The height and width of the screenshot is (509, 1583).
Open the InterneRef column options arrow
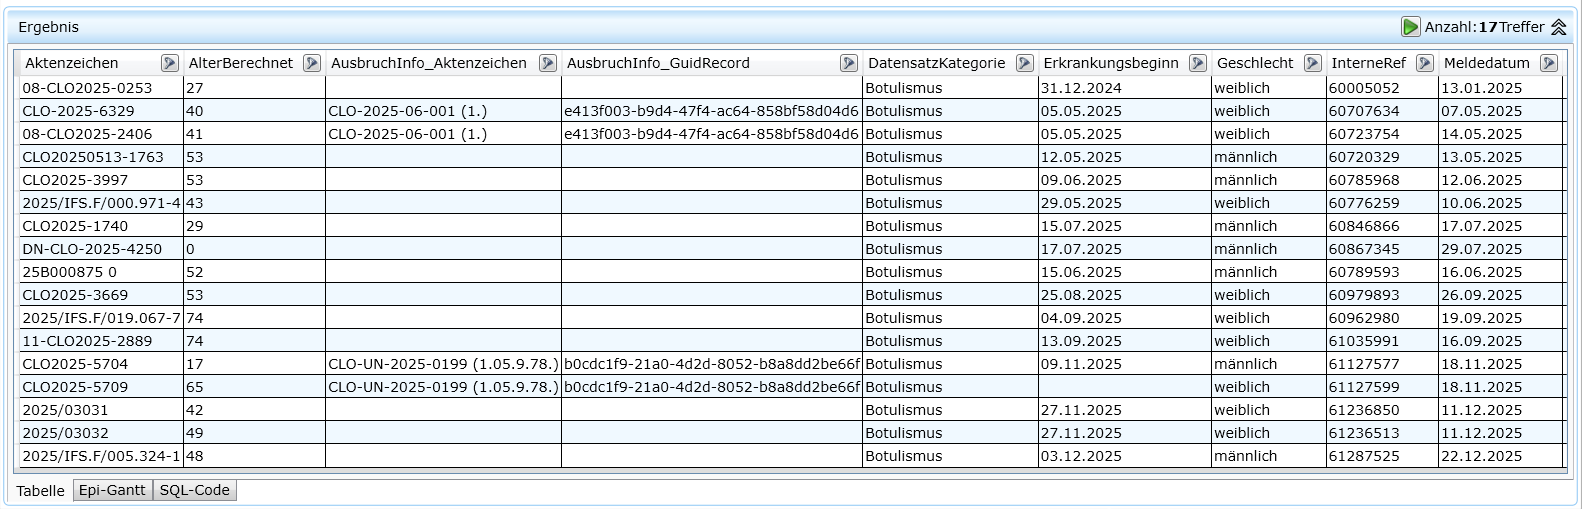click(x=1424, y=63)
